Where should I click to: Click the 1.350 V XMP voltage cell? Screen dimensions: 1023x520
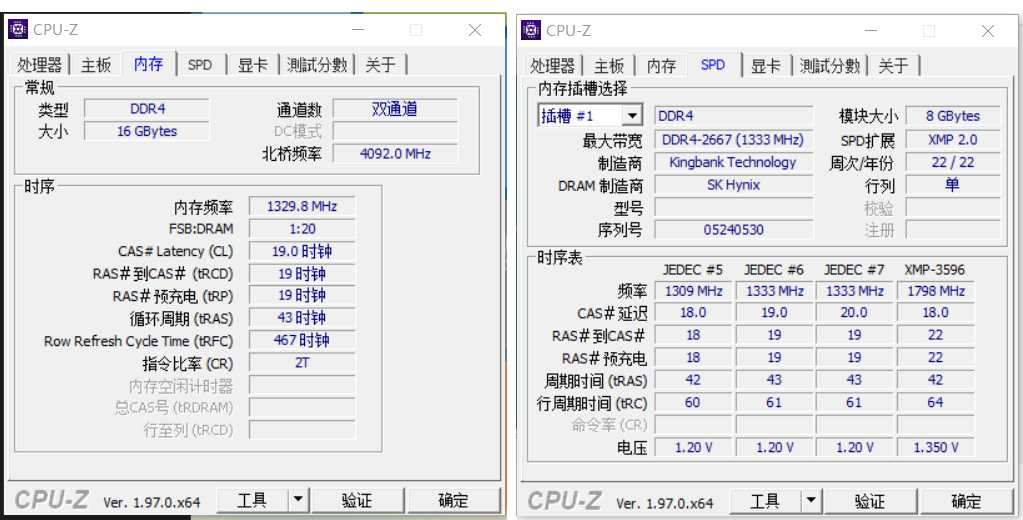point(936,448)
